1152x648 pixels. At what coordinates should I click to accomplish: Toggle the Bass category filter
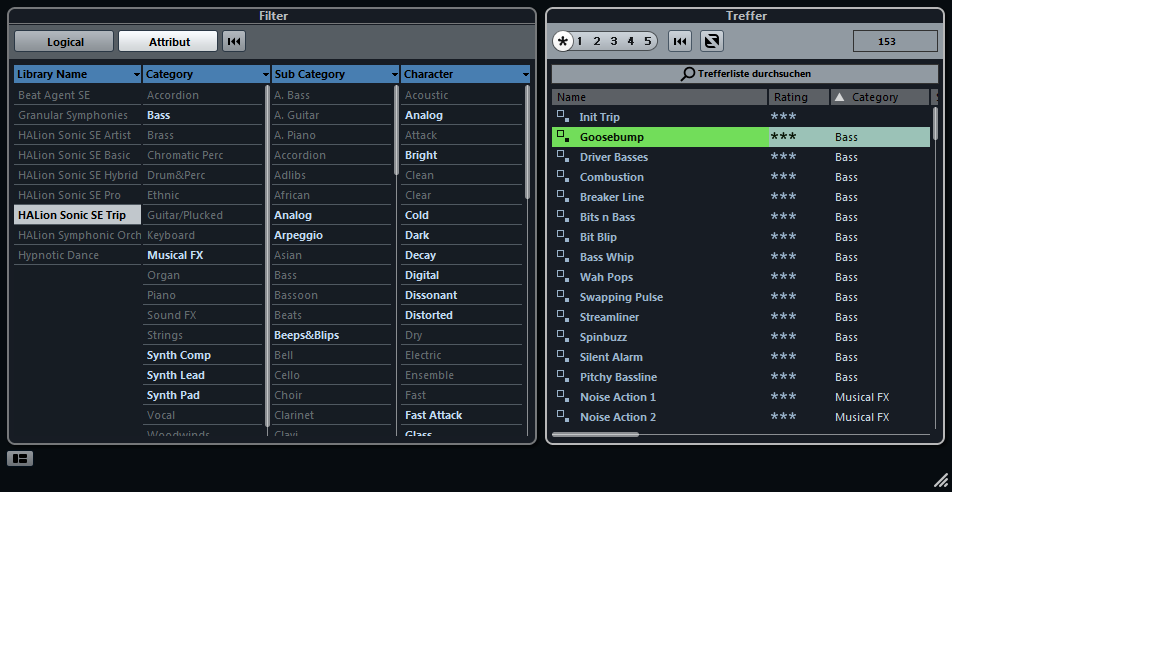203,115
